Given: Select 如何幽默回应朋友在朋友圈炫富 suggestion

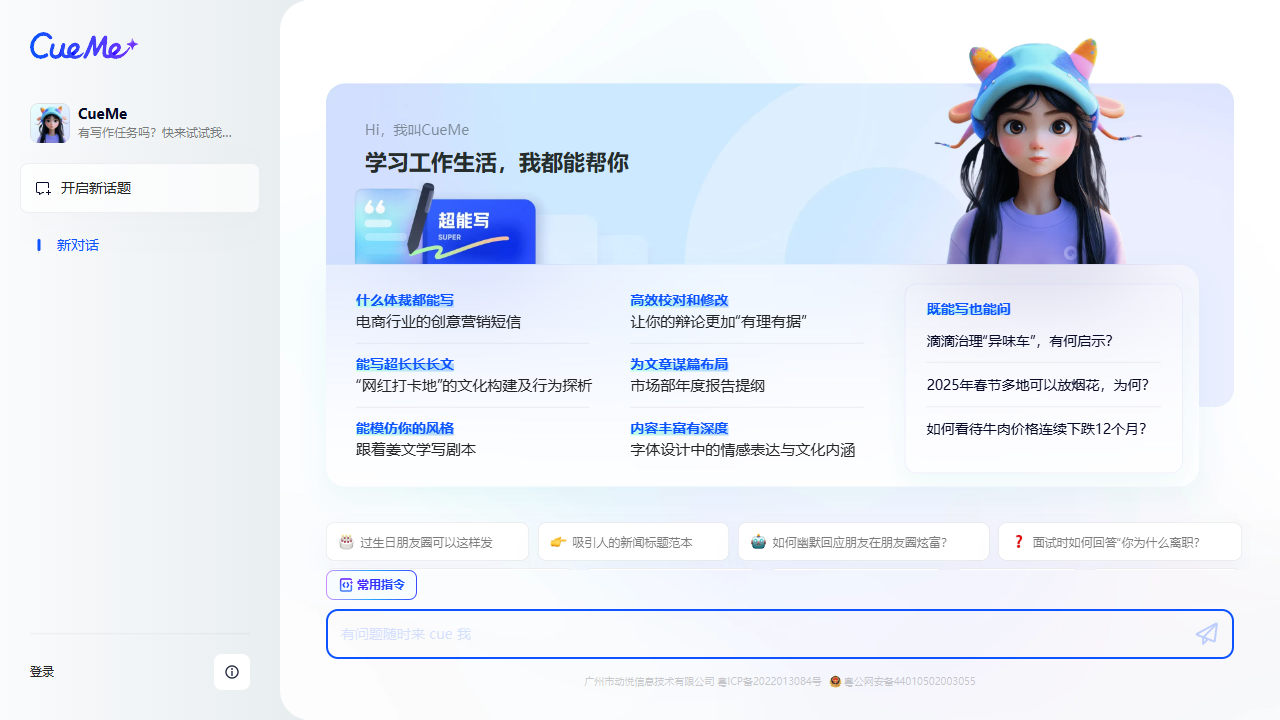Looking at the screenshot, I should [x=859, y=542].
